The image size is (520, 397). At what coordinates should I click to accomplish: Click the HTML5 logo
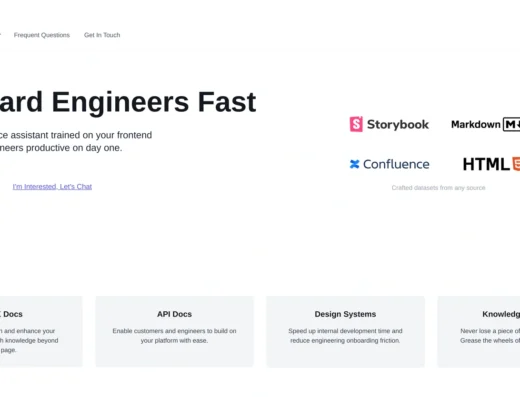point(491,164)
